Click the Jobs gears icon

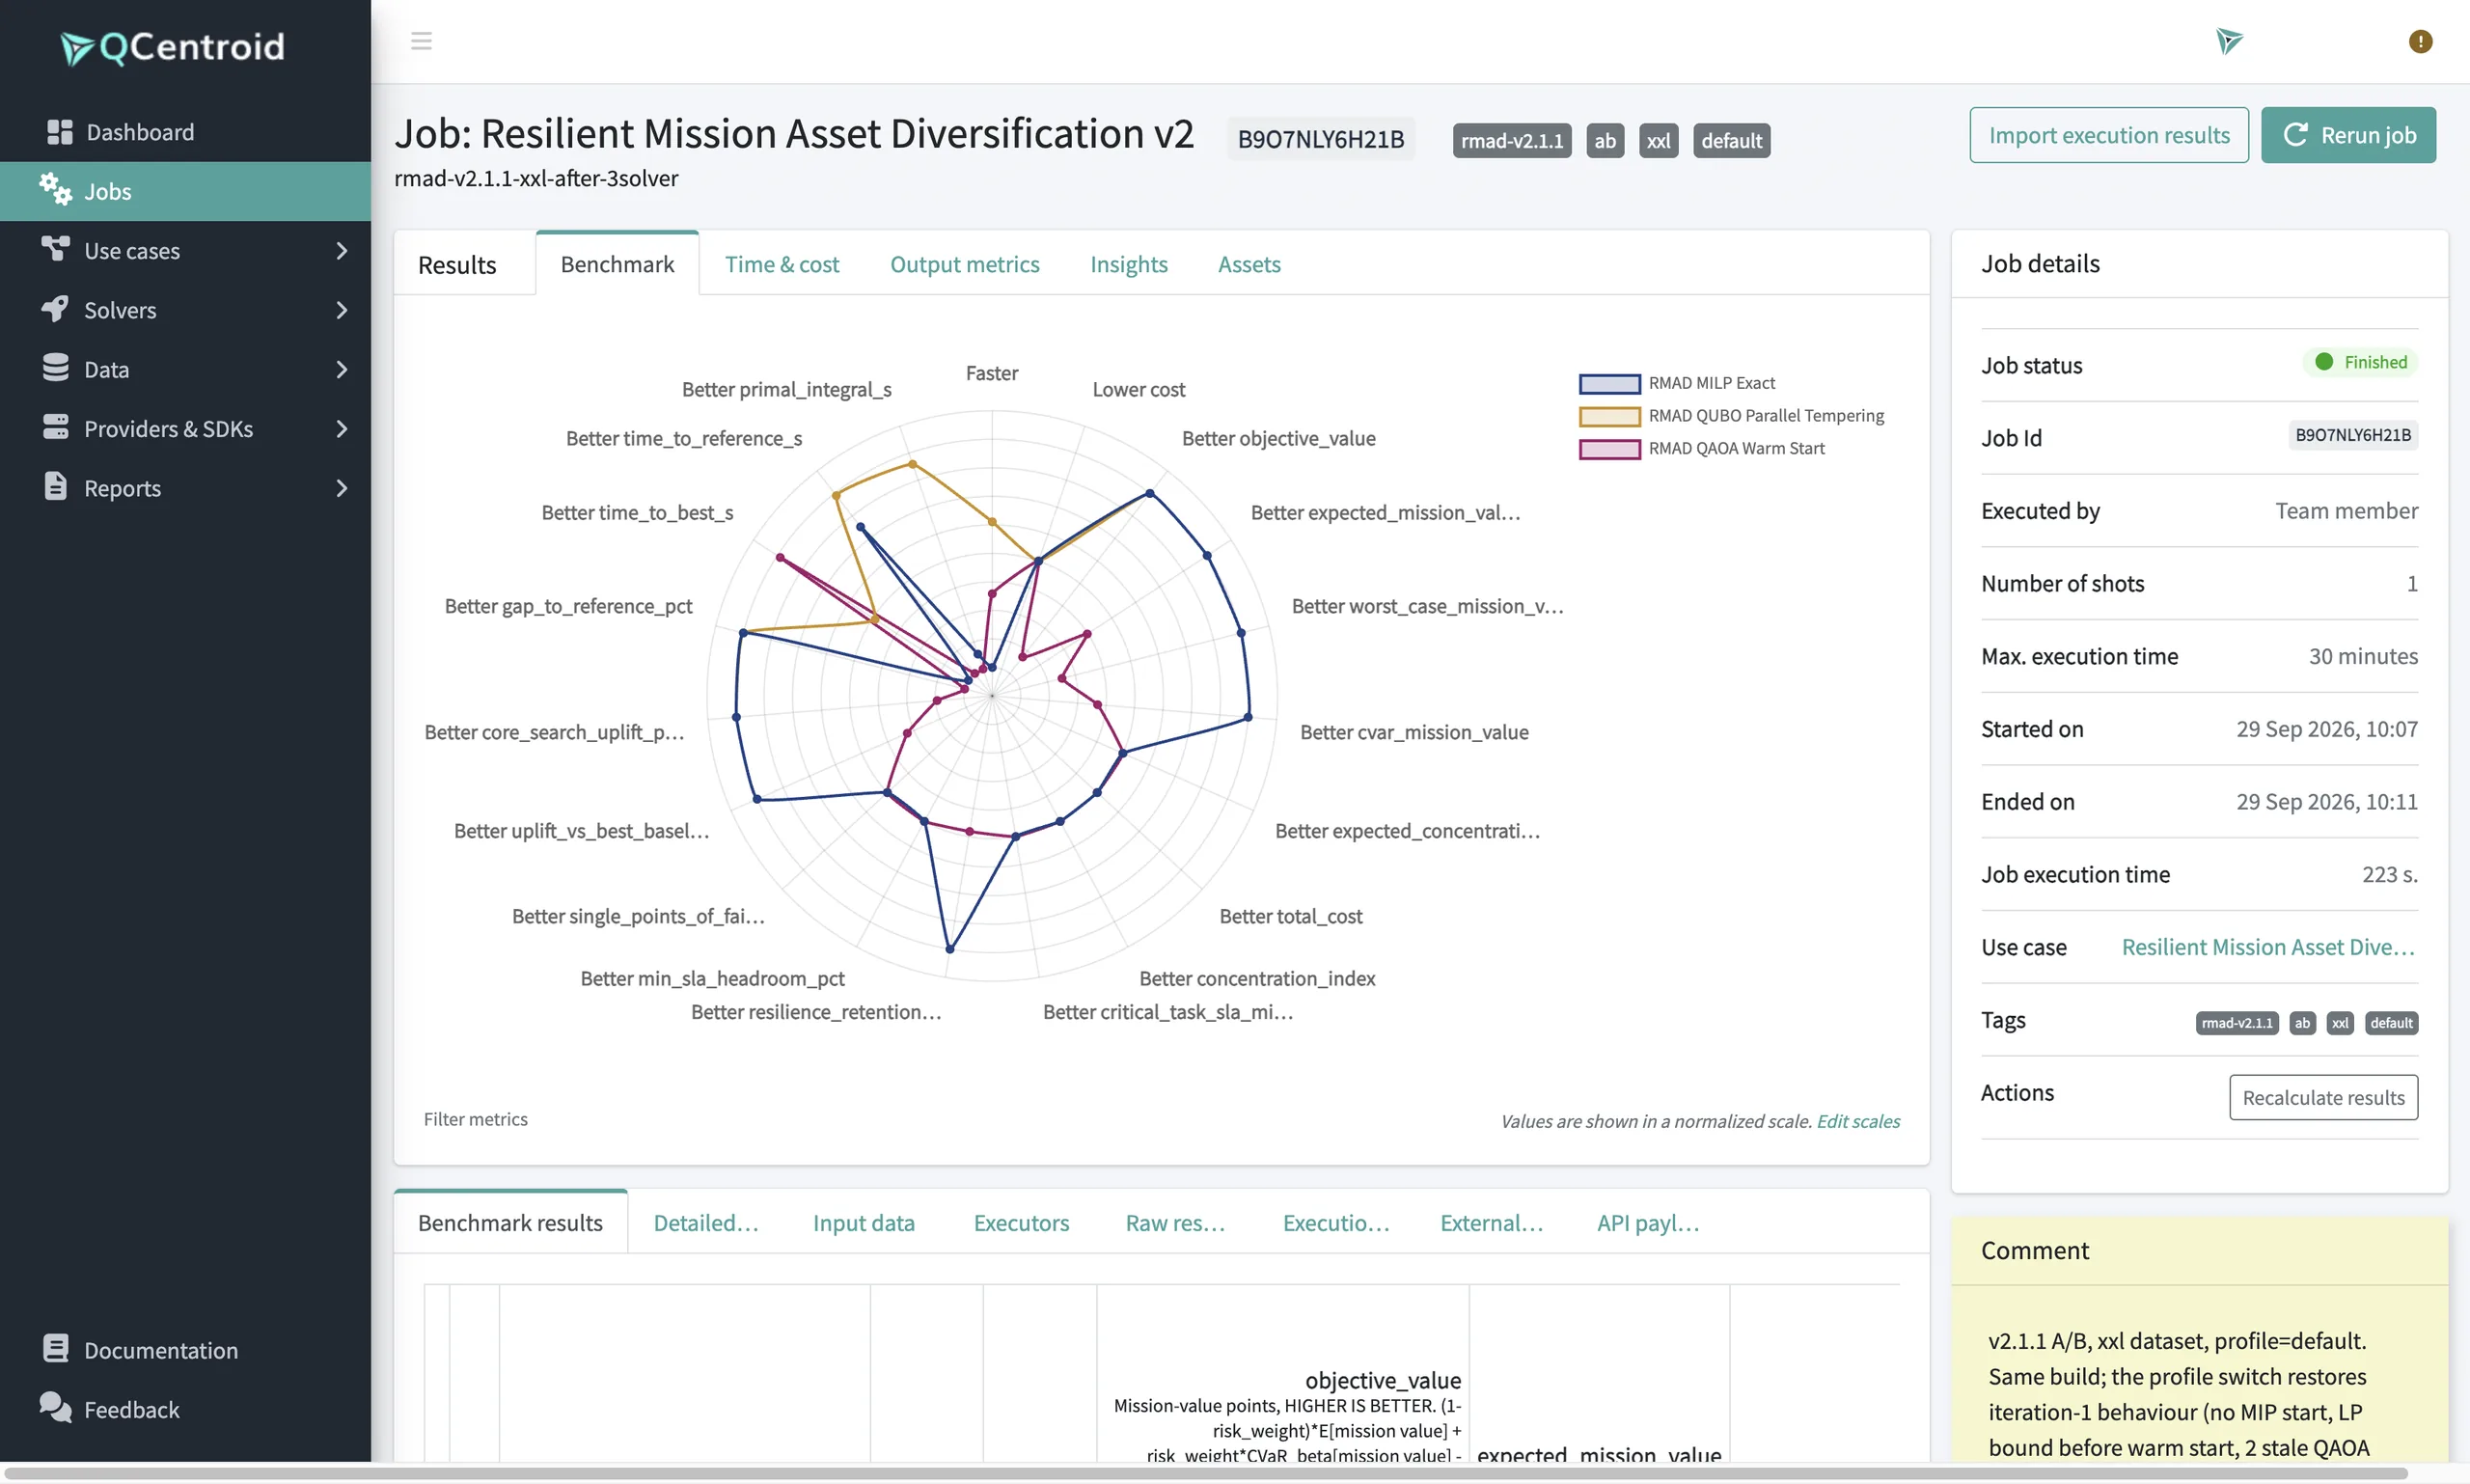tap(56, 190)
